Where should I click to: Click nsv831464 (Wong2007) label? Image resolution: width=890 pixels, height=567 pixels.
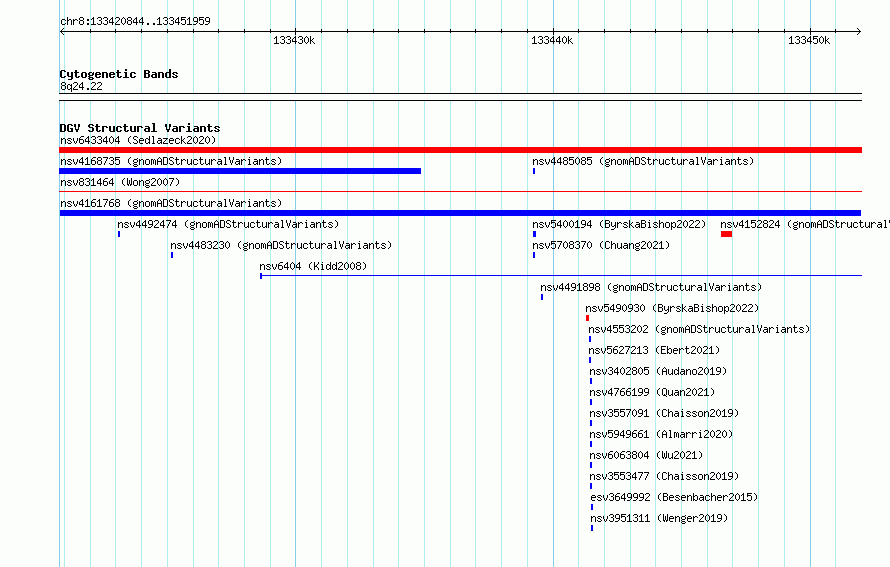pyautogui.click(x=120, y=182)
